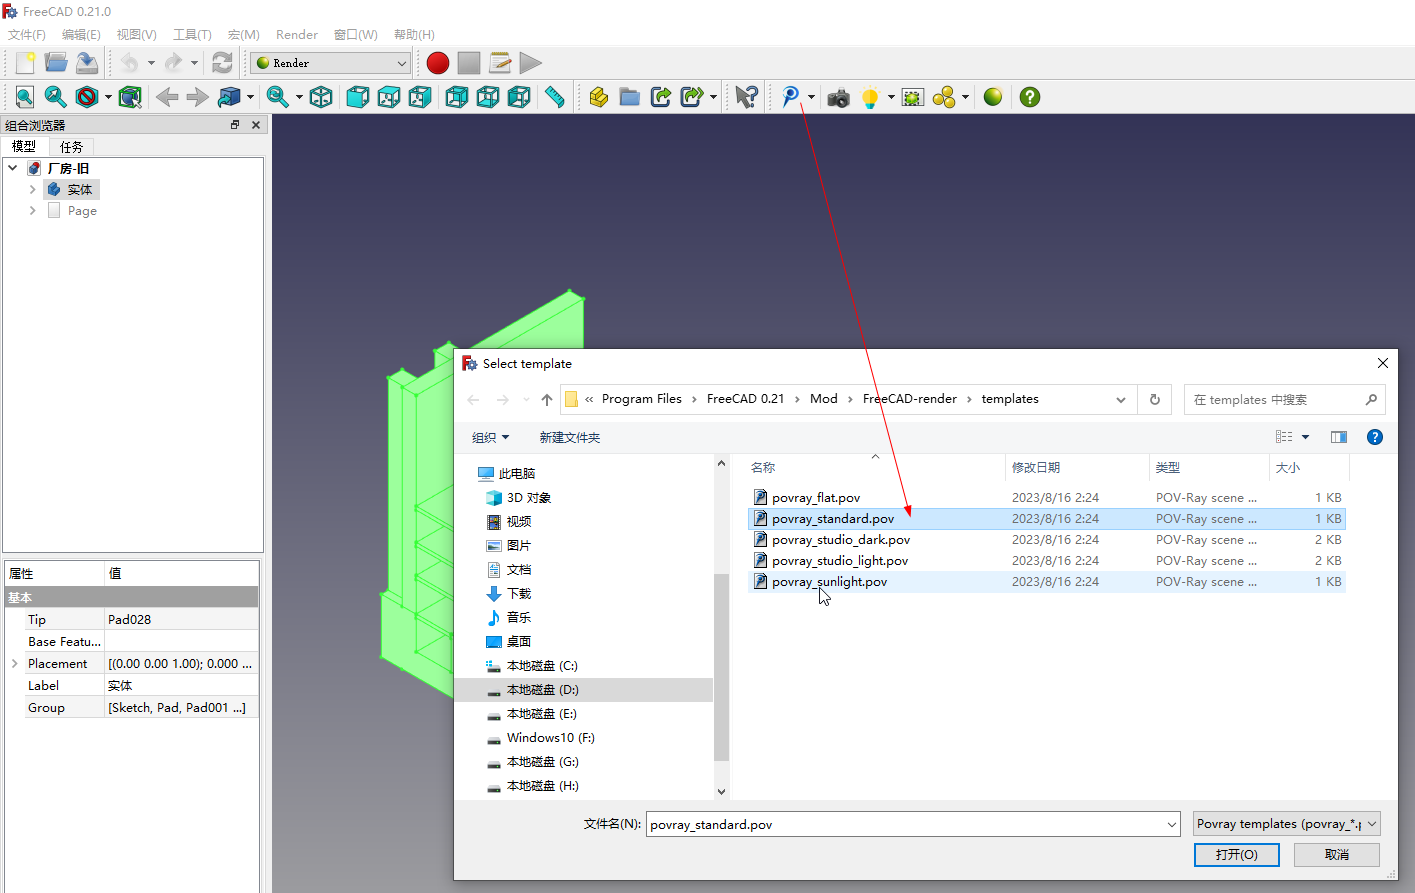This screenshot has width=1415, height=893.
Task: Click the yellow spheres materials icon
Action: point(944,97)
